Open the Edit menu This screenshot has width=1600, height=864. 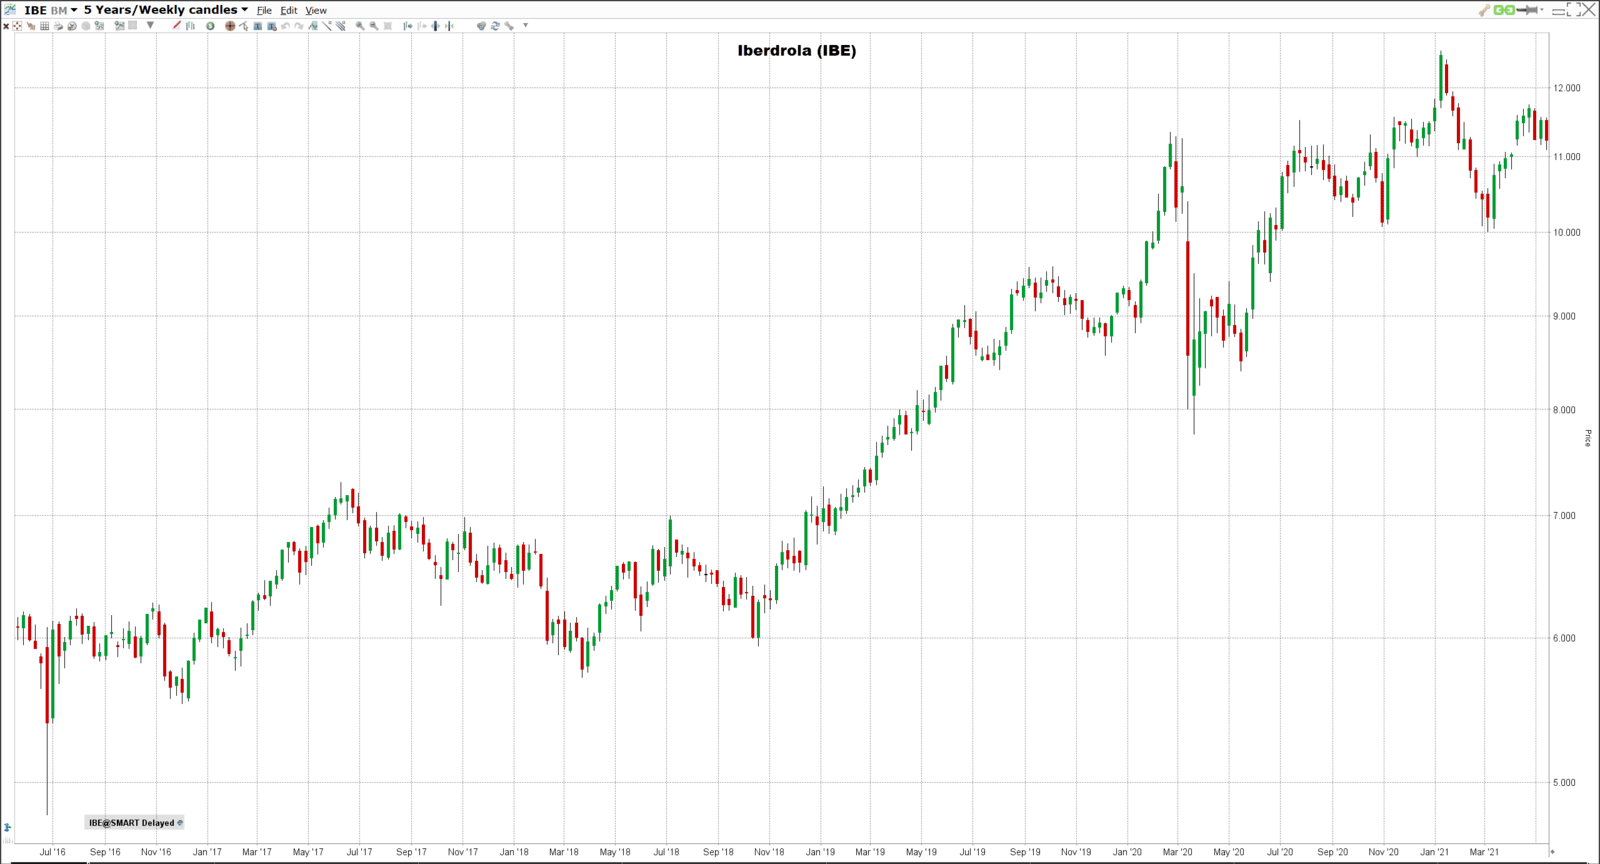click(x=289, y=10)
